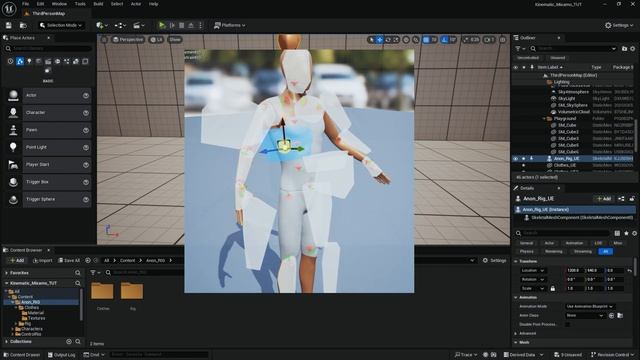Open the Platforms dropdown
This screenshot has height=360, width=640.
230,25
